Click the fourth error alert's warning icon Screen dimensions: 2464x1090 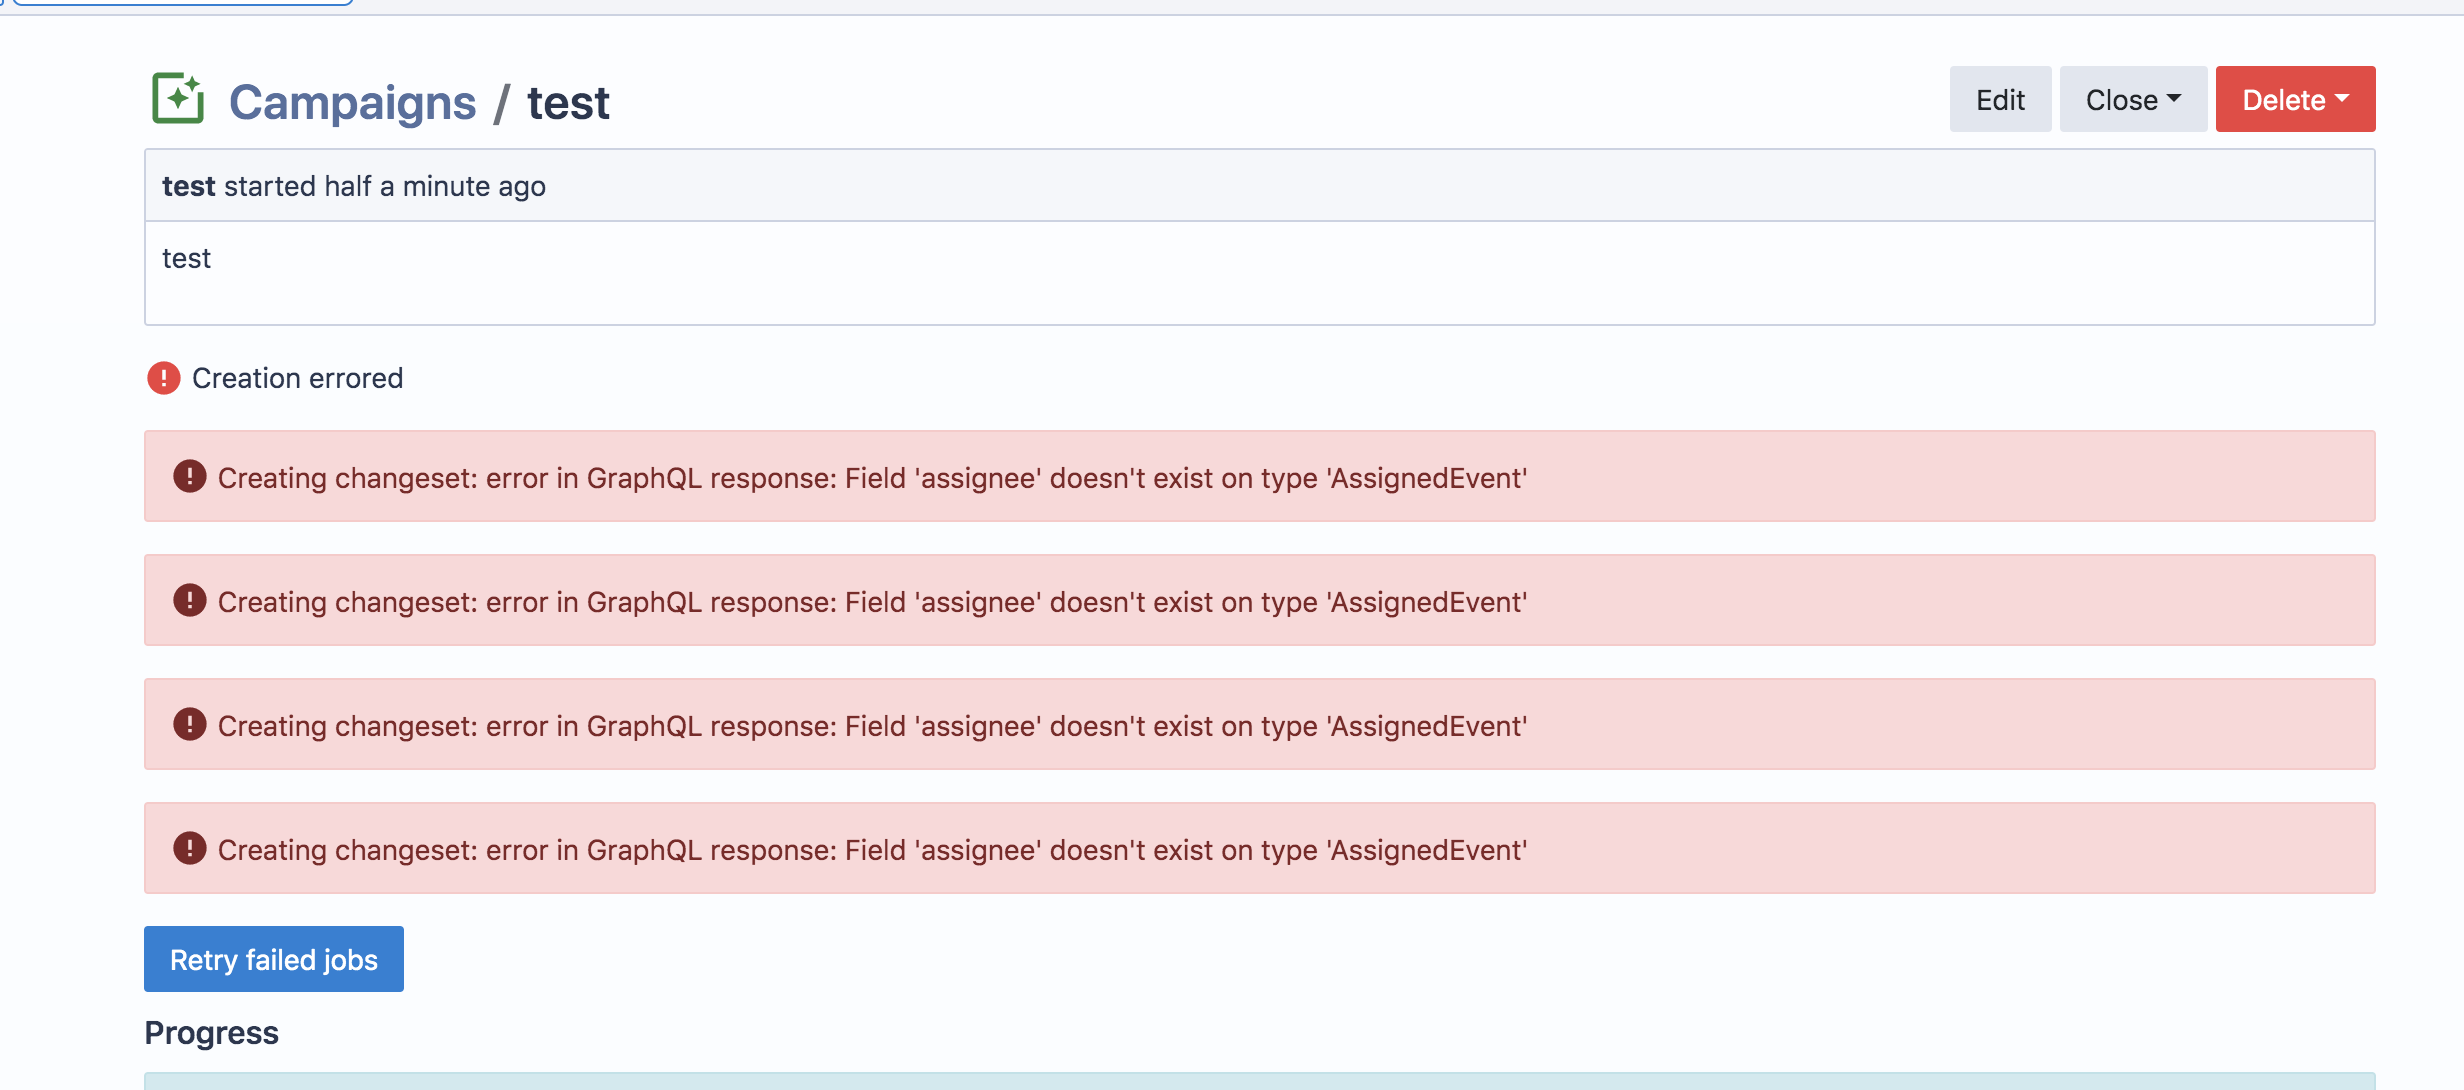click(x=189, y=848)
